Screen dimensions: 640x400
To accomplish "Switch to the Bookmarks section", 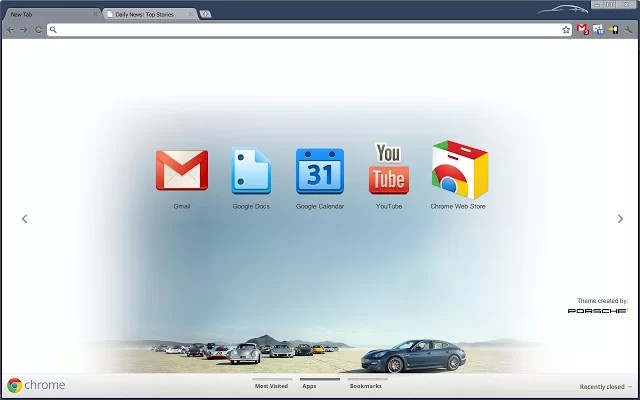I will [365, 385].
